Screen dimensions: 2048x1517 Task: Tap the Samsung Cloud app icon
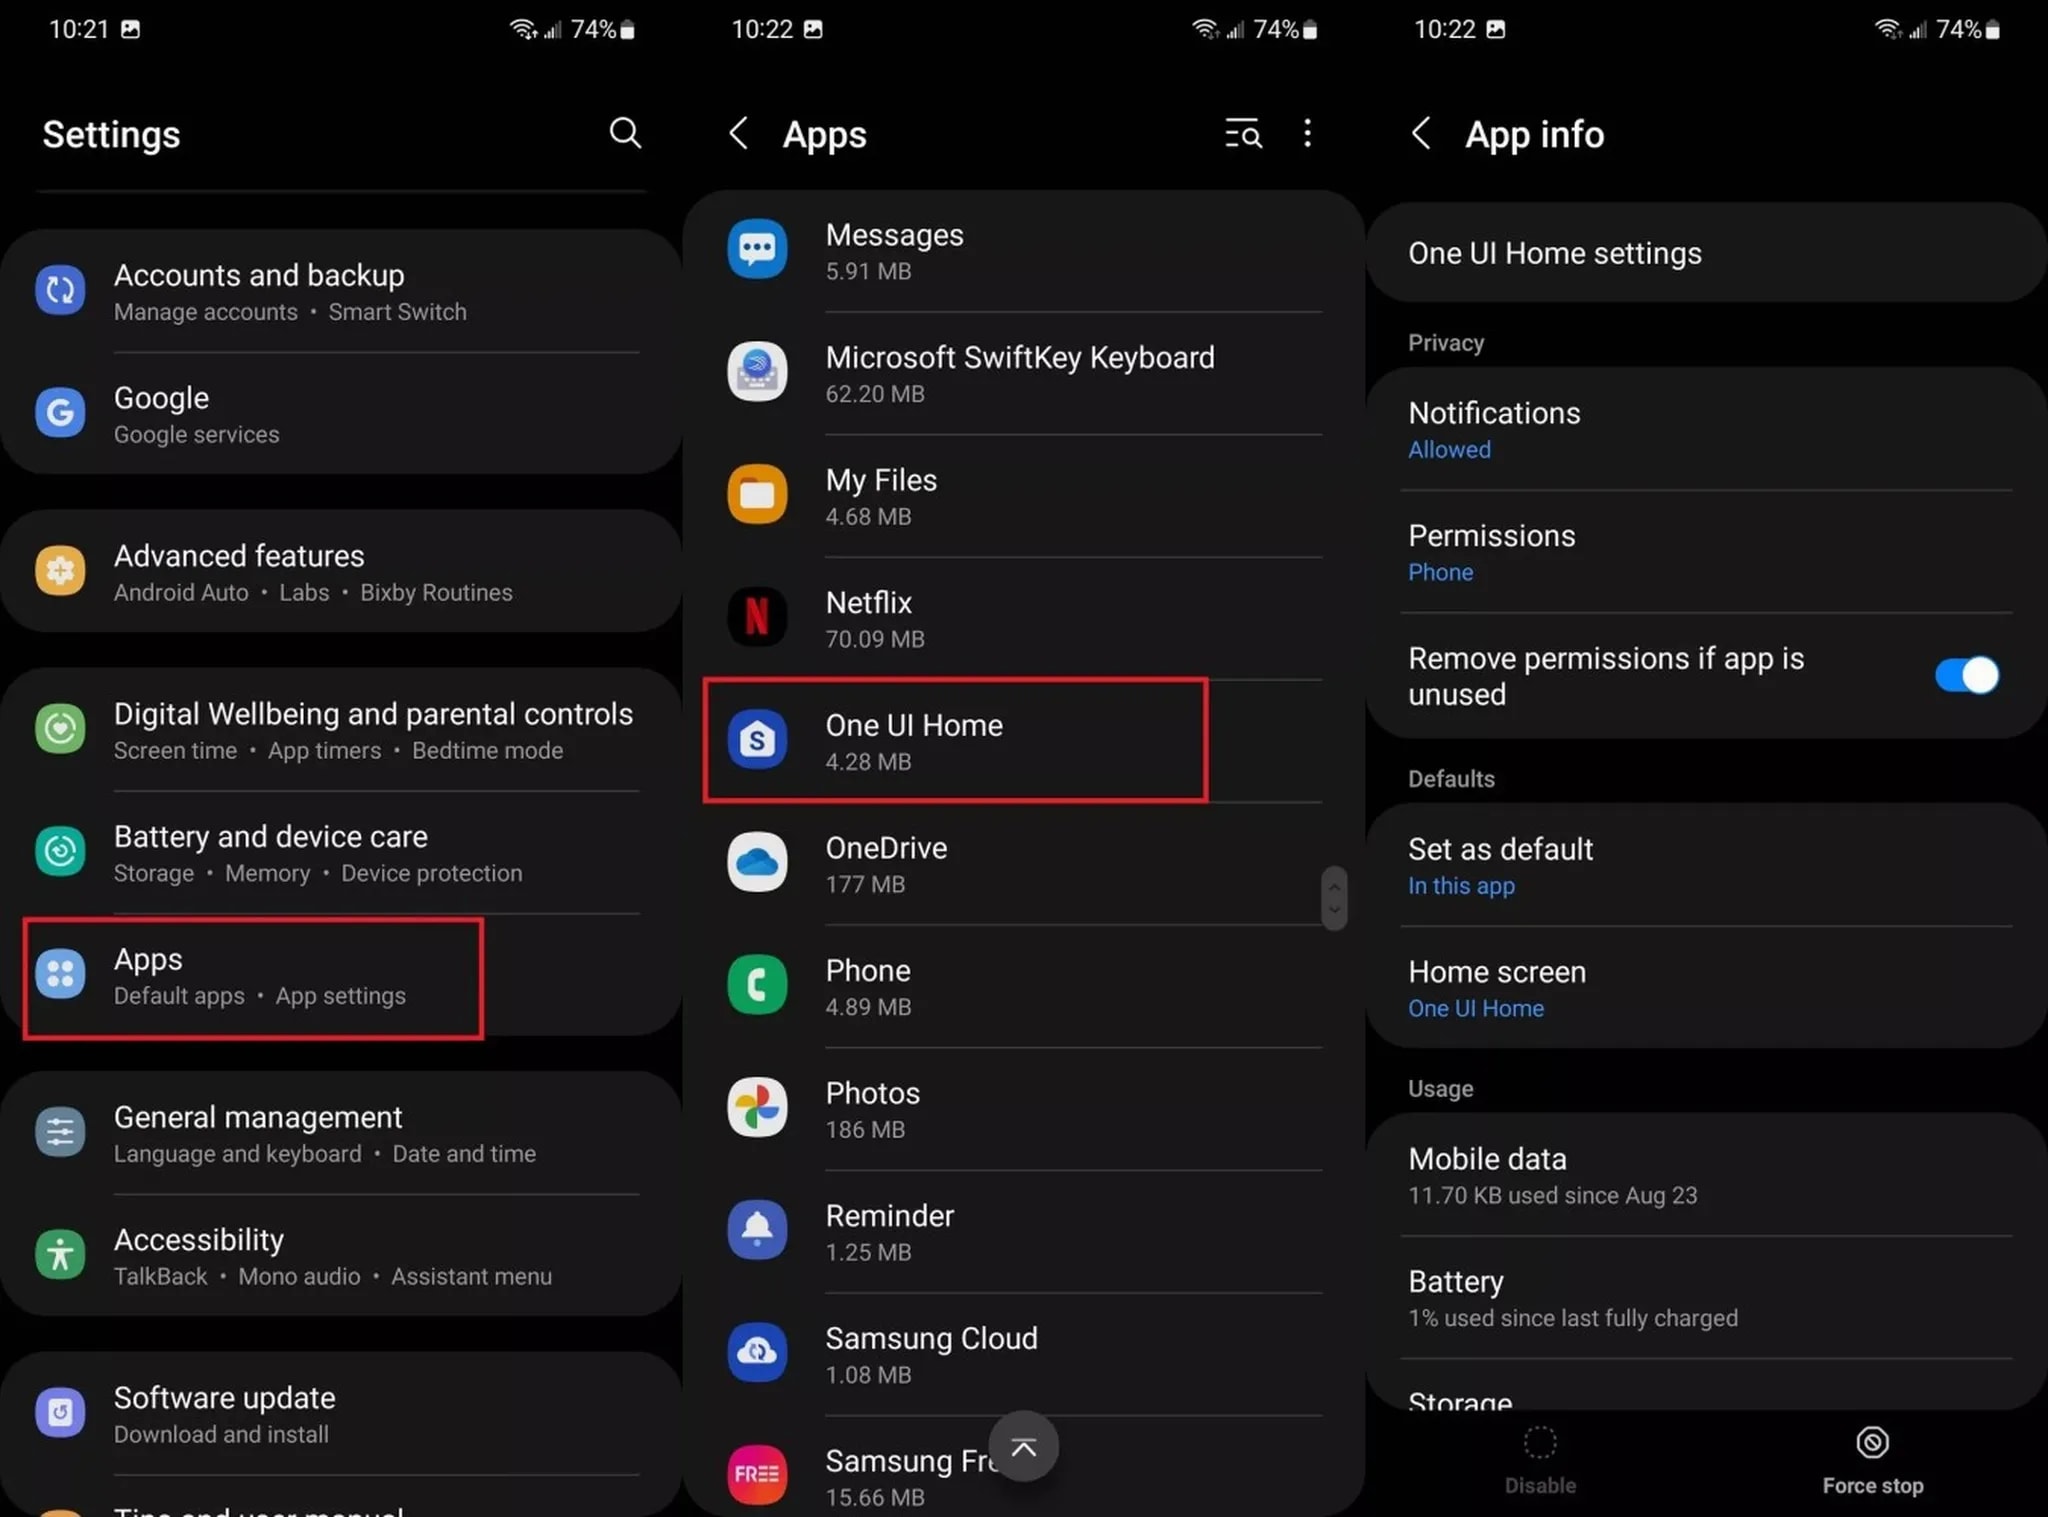(757, 1352)
